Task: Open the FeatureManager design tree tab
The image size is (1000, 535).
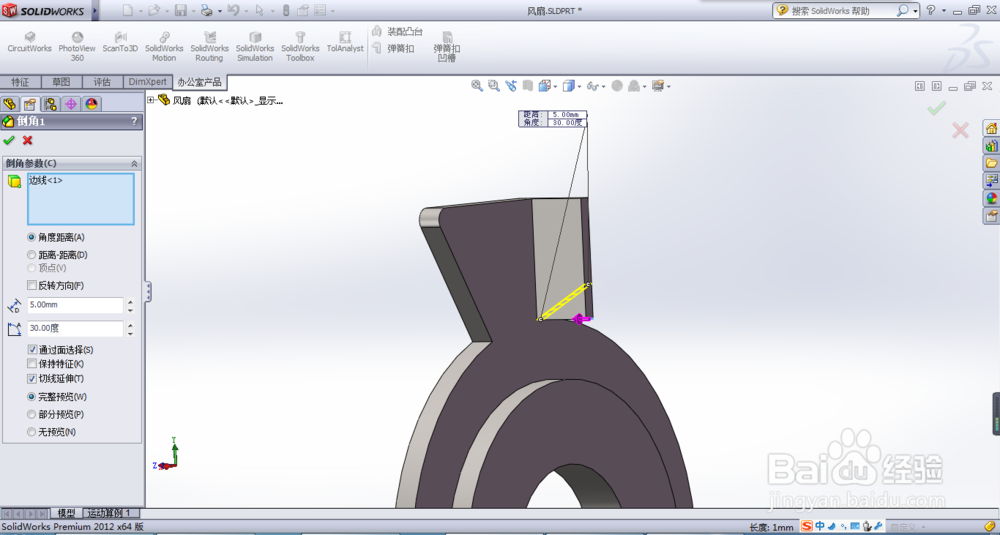Action: point(10,104)
